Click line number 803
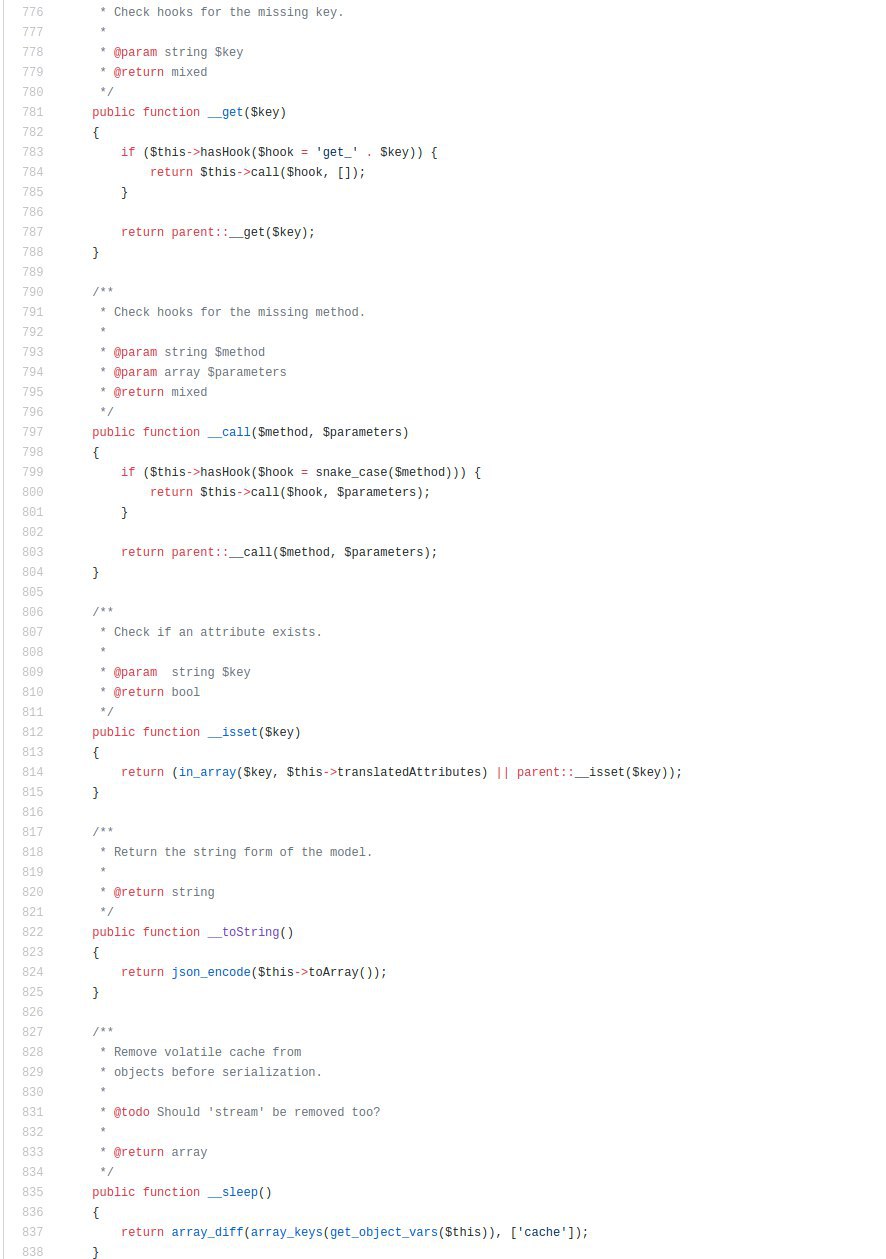 (x=32, y=552)
